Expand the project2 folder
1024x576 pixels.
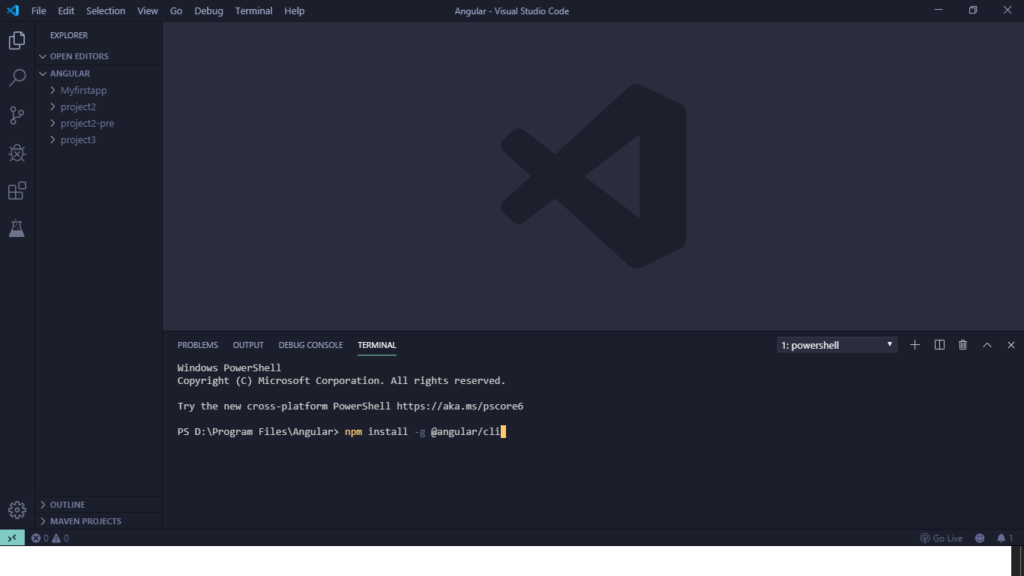pyautogui.click(x=99, y=106)
